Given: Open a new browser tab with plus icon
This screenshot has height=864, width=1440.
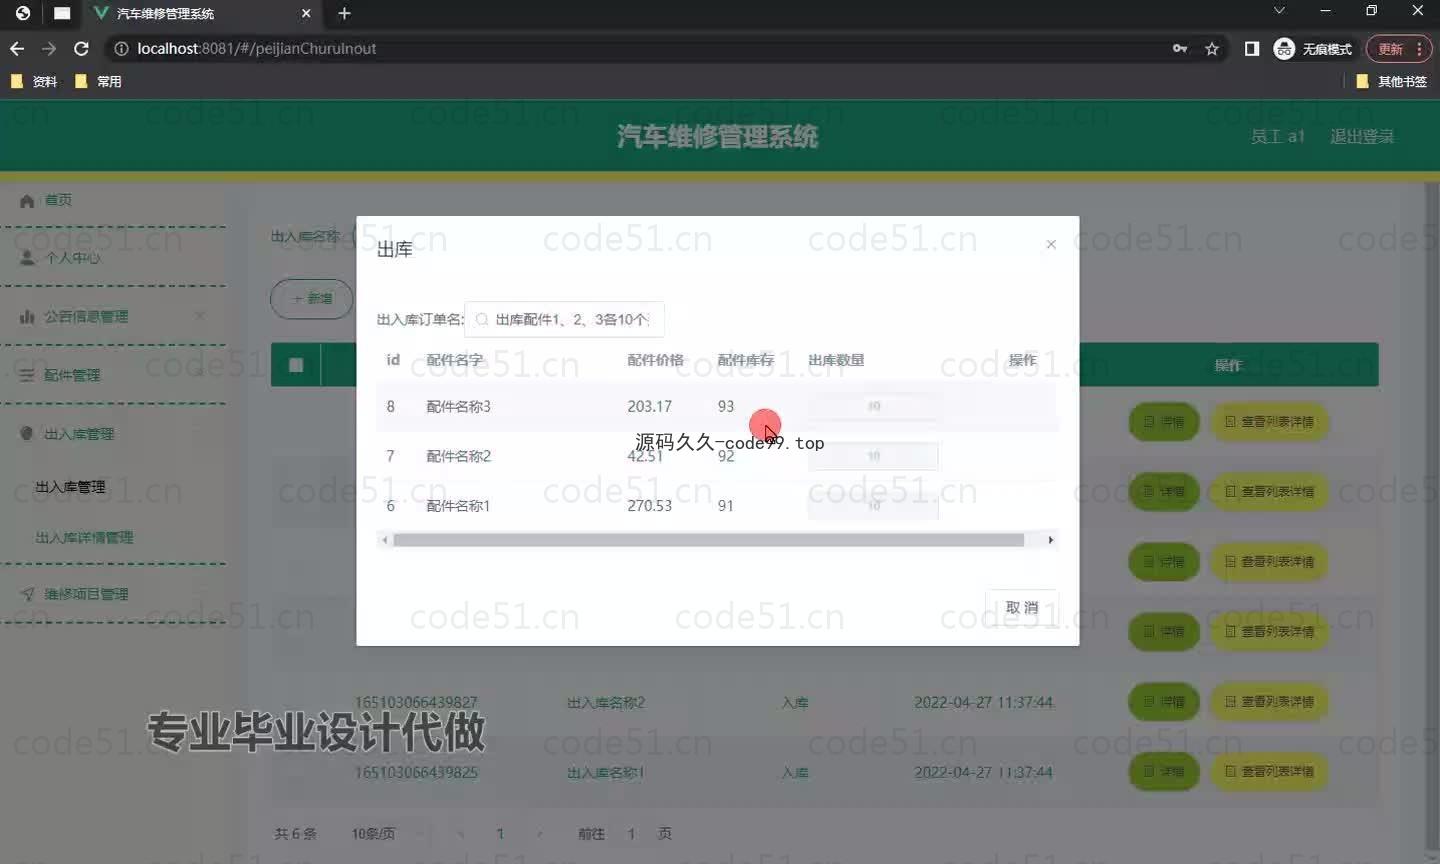Looking at the screenshot, I should 345,14.
